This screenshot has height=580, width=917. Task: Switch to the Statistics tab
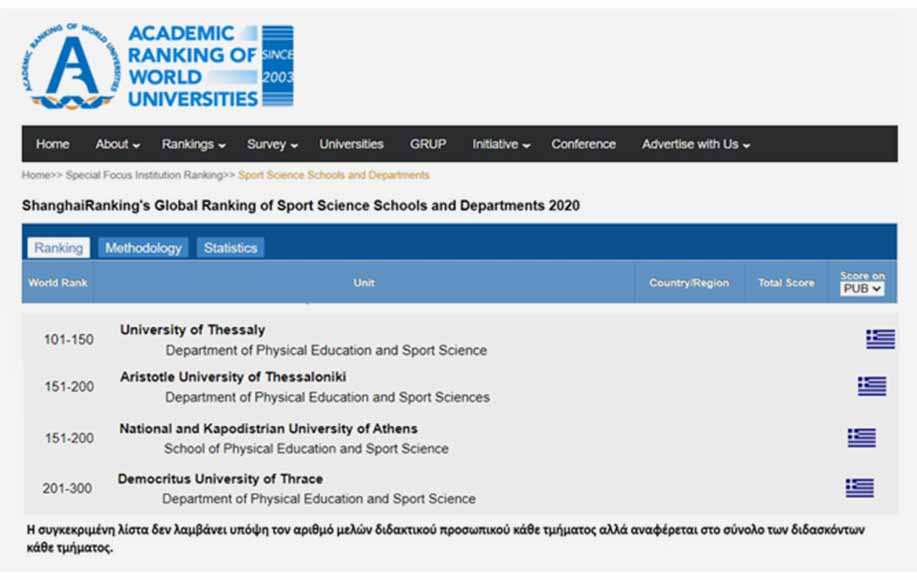pyautogui.click(x=230, y=248)
